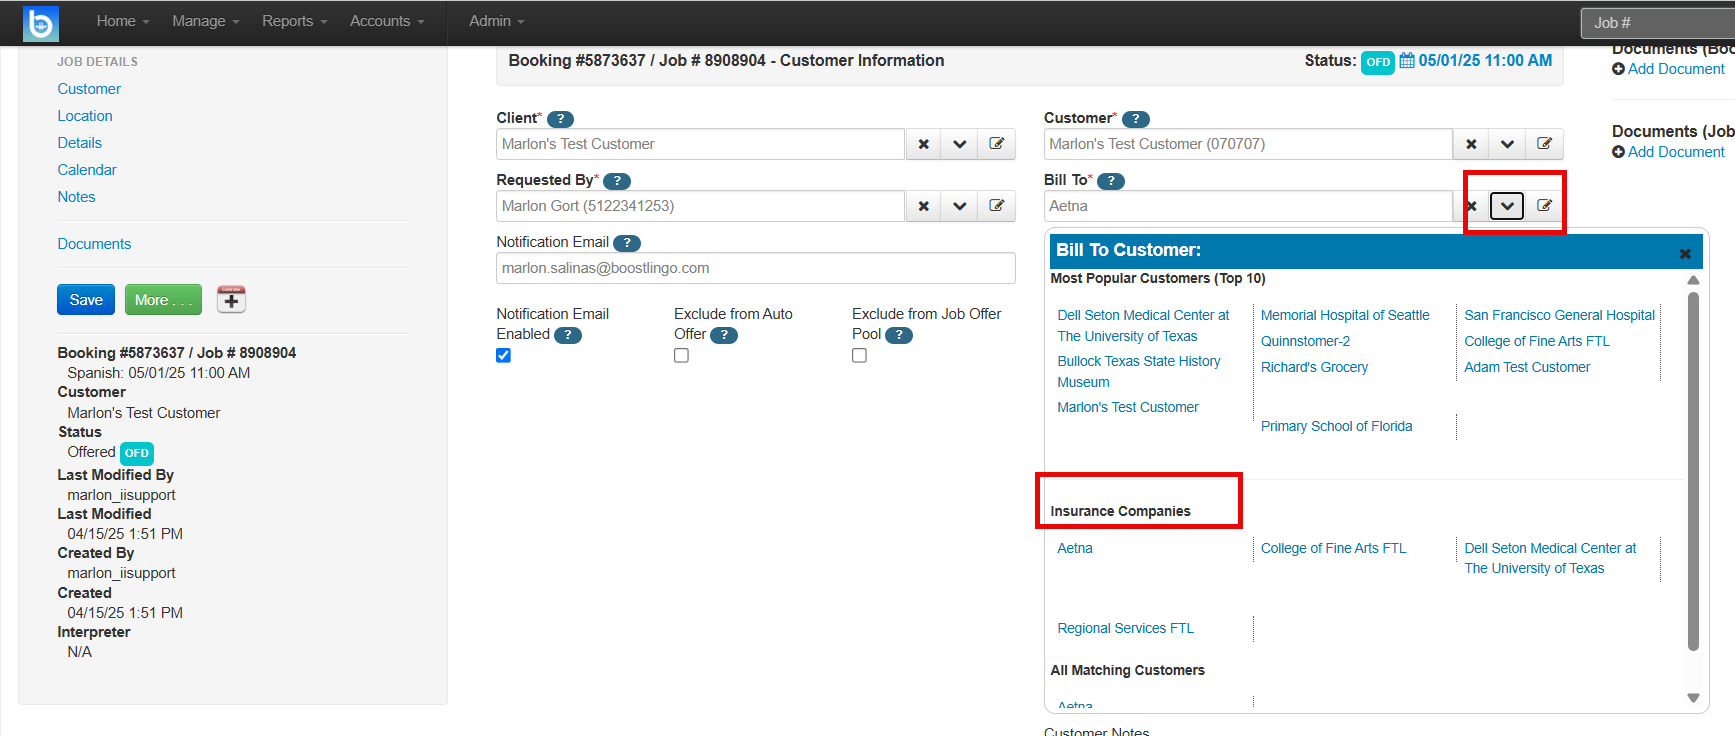
Task: Click the blue Save button
Action: (86, 300)
